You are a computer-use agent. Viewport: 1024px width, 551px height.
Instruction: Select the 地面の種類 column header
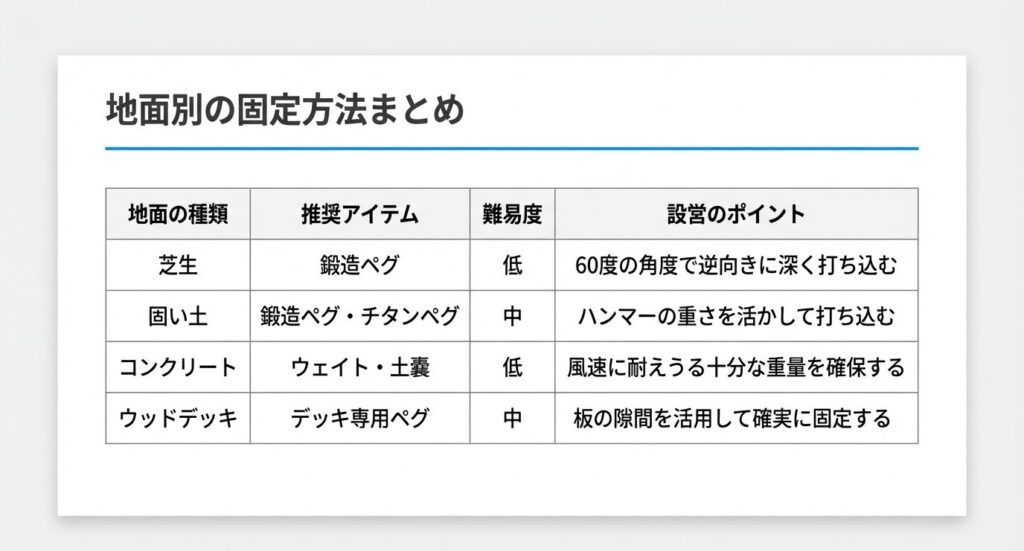[x=178, y=213]
